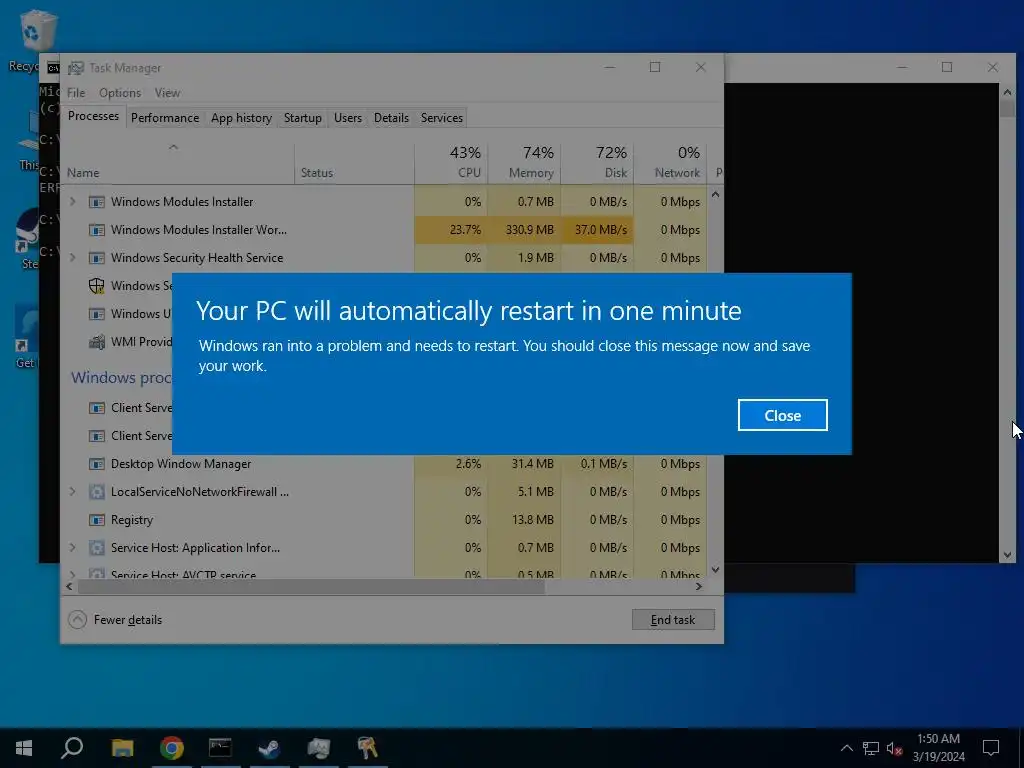The height and width of the screenshot is (768, 1024).
Task: Expand Service Host: Application Information row
Action: point(72,548)
